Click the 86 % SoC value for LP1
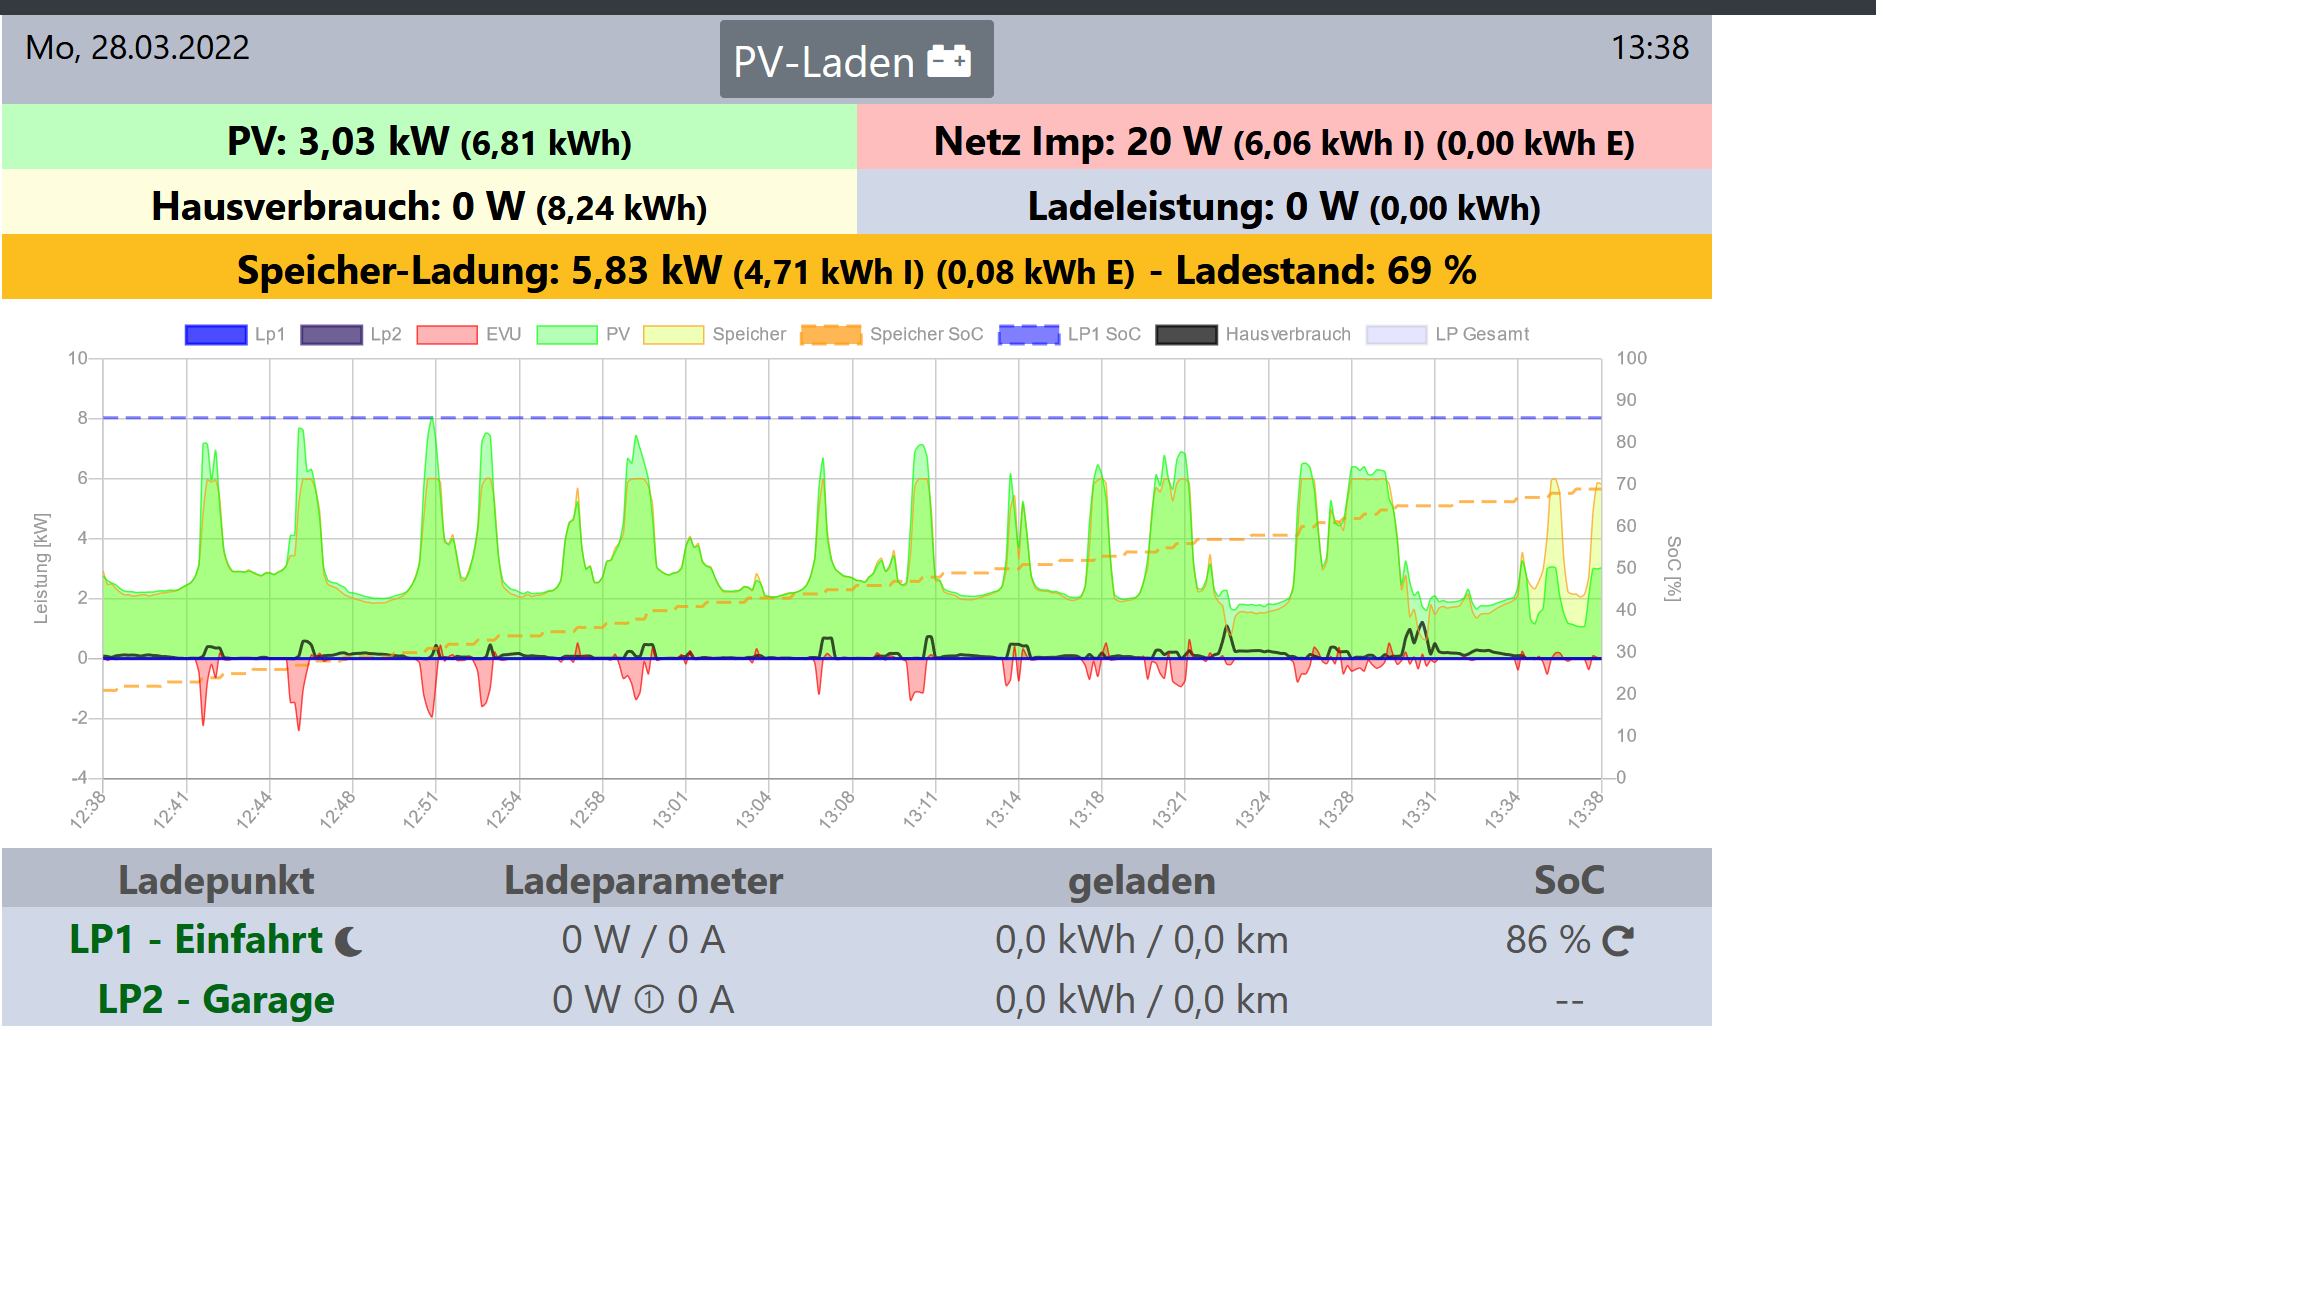The width and height of the screenshot is (2304, 1296). click(1547, 940)
